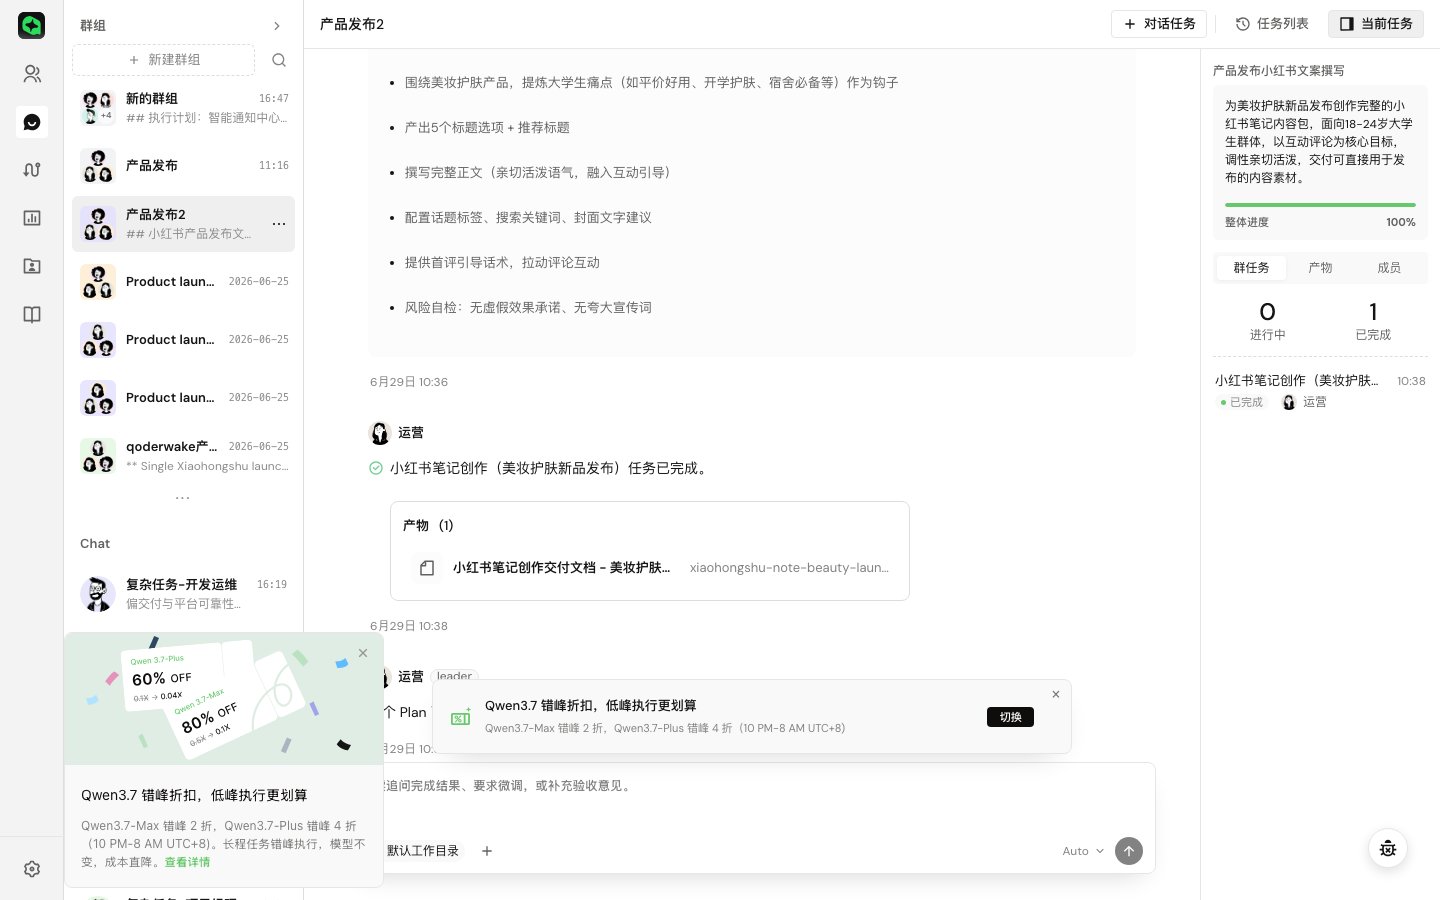Open qoderwake产 group chat
The height and width of the screenshot is (900, 1440).
click(184, 456)
